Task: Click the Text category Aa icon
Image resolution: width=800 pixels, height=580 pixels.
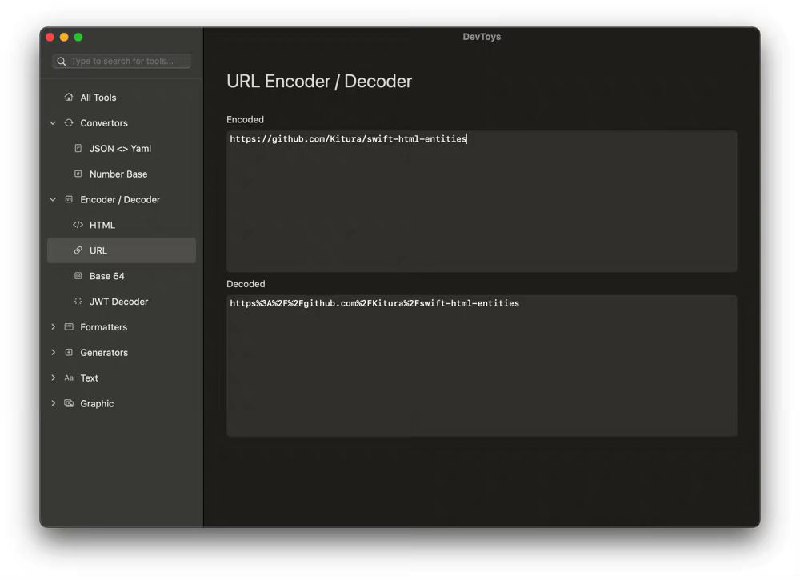Action: (69, 378)
